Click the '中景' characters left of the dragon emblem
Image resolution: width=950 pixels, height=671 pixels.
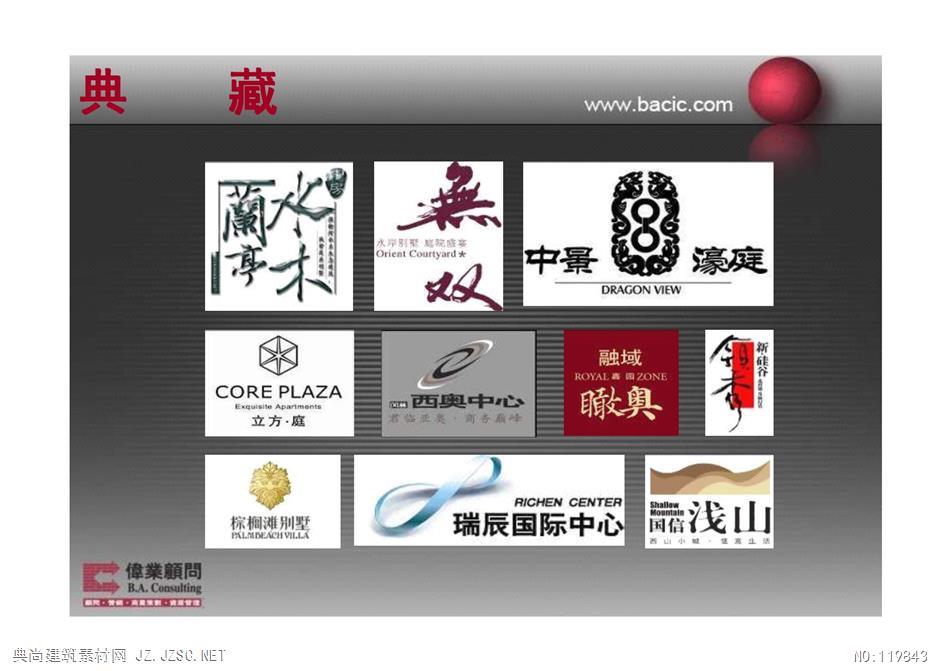561,261
